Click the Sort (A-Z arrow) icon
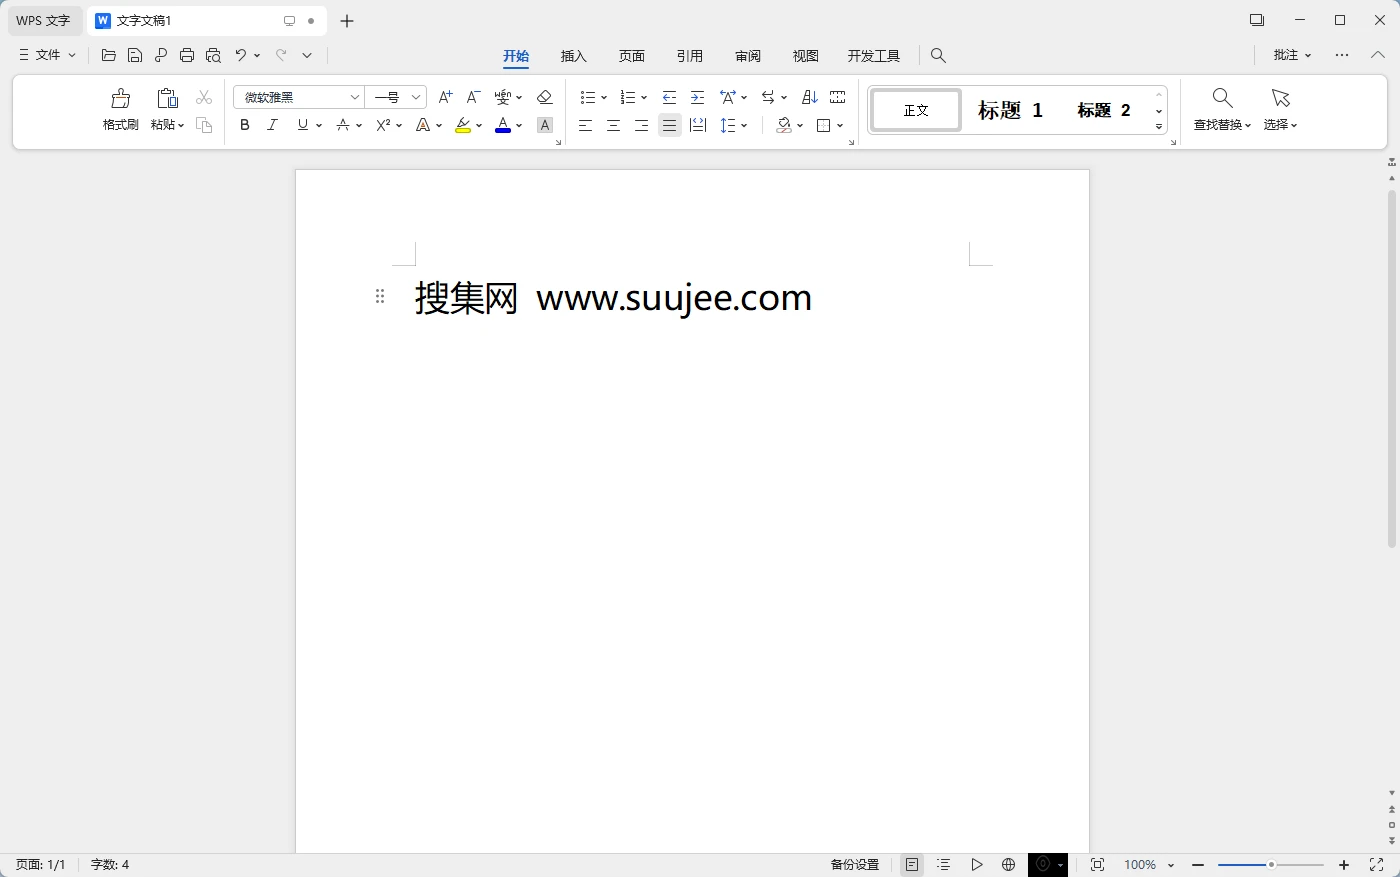The height and width of the screenshot is (877, 1400). pyautogui.click(x=810, y=97)
